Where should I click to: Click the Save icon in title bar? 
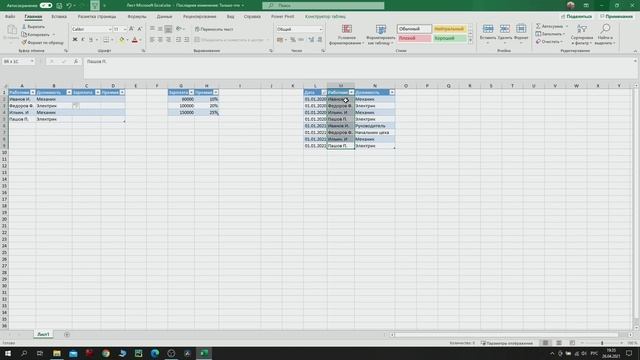59,5
